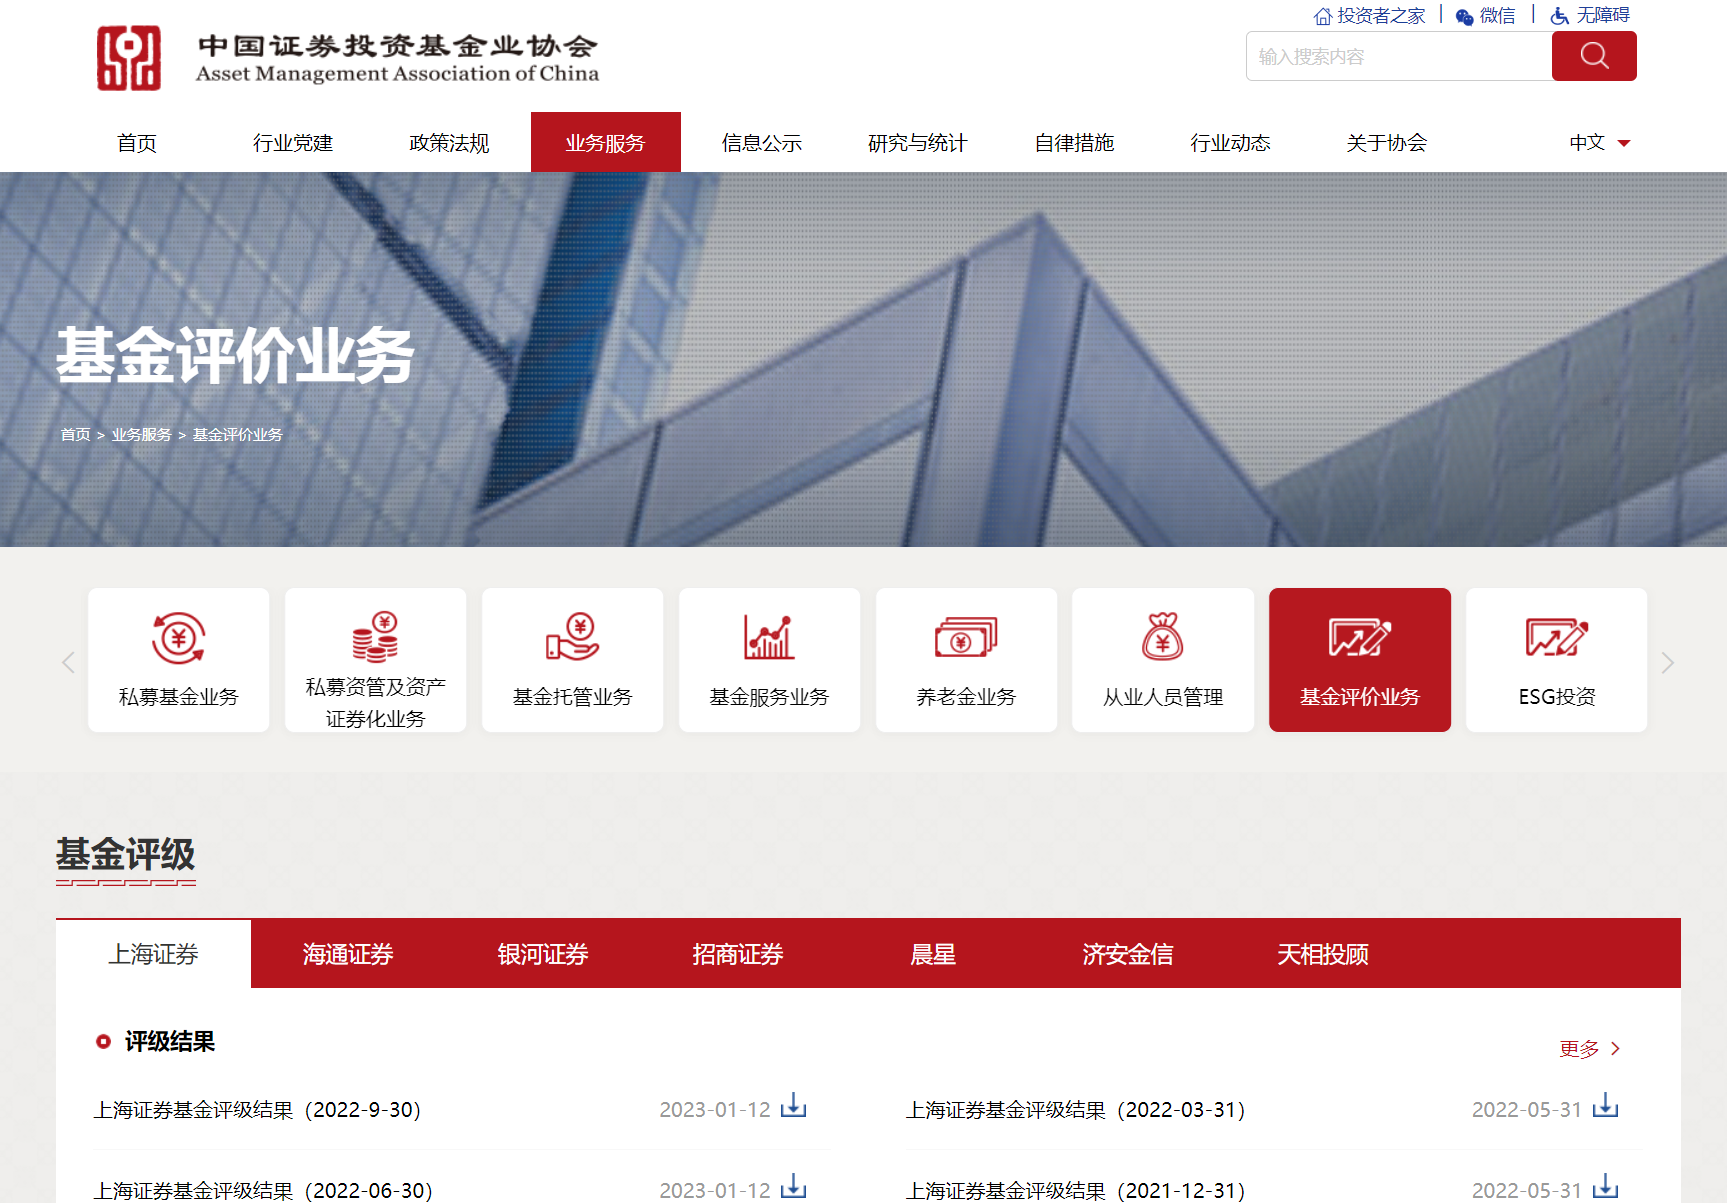Expand 更多 rating results arrow
The image size is (1727, 1203).
[x=1615, y=1048]
